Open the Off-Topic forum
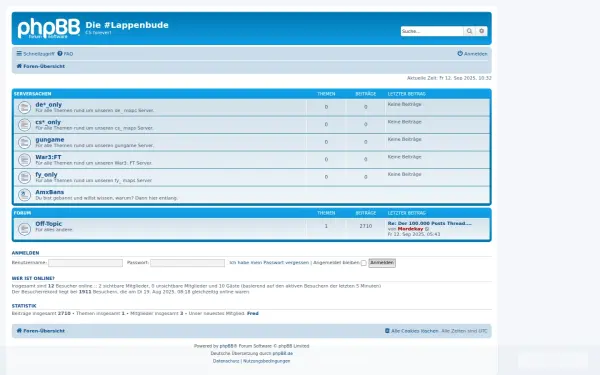Image resolution: width=600 pixels, height=375 pixels. 49,223
